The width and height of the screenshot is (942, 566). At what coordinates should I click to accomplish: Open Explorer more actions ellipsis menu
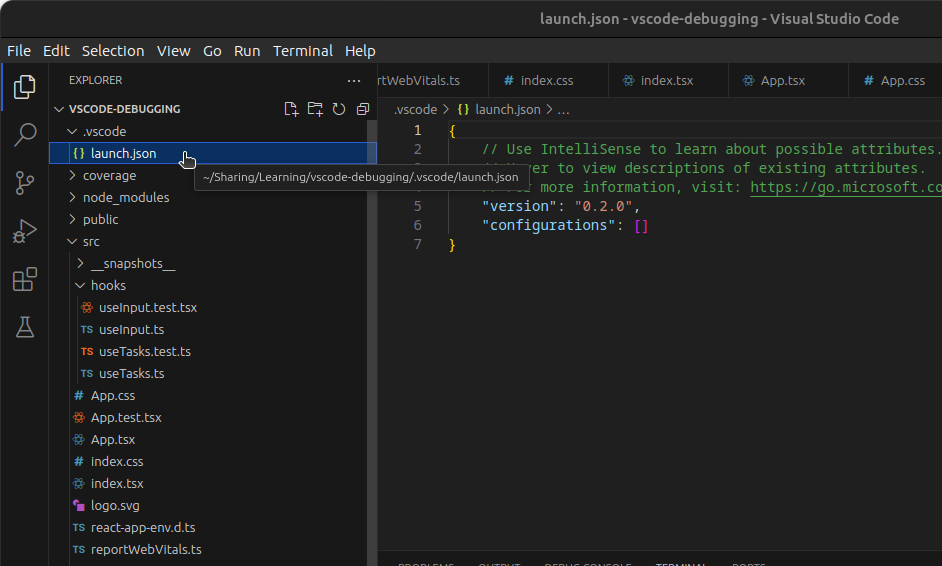click(x=354, y=80)
